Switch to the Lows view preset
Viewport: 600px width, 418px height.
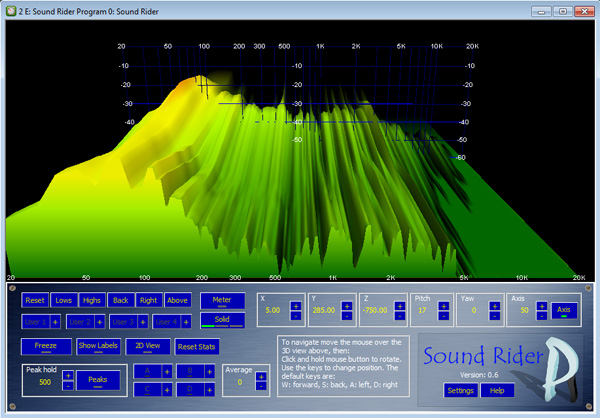64,300
